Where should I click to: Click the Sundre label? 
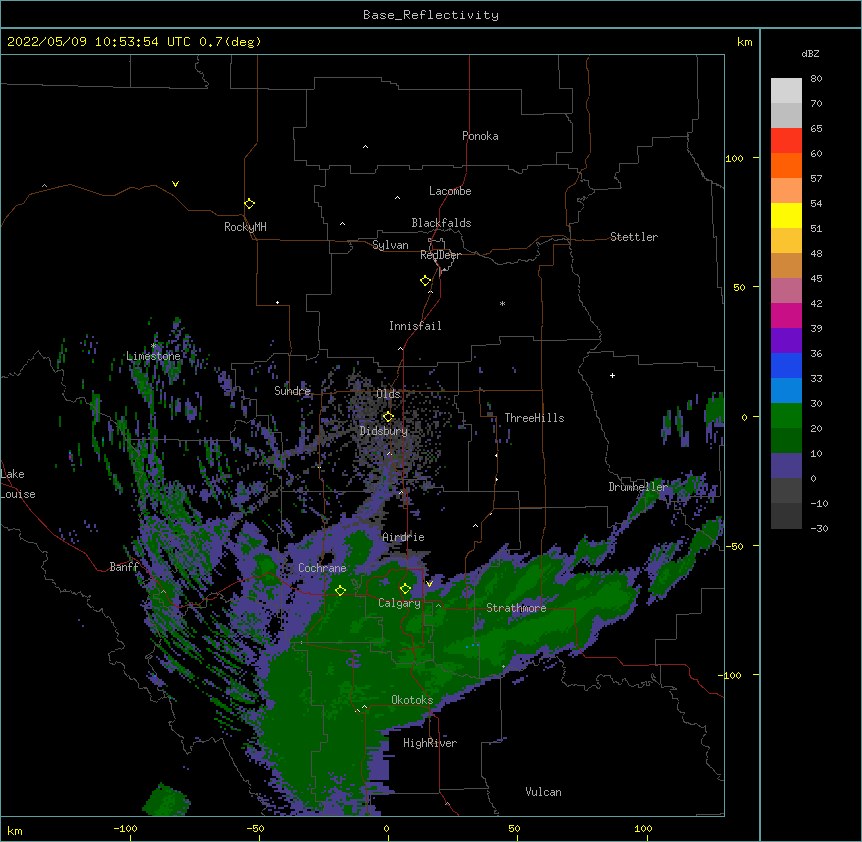click(x=292, y=391)
